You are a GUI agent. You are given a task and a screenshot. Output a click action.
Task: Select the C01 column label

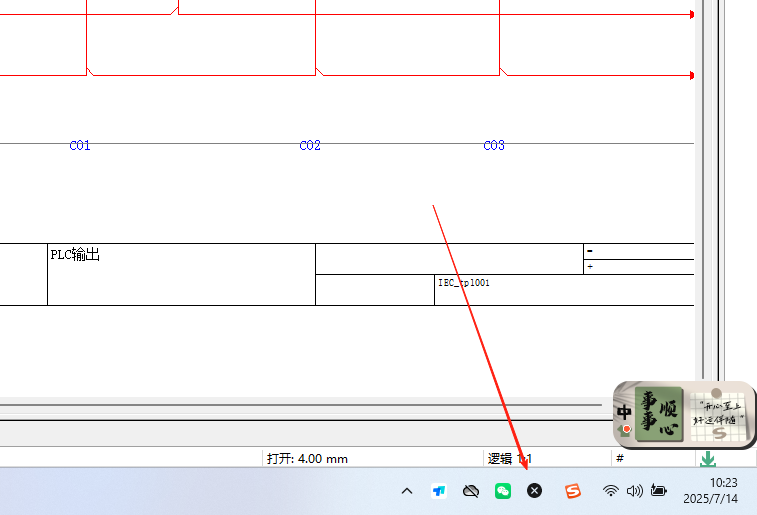pos(80,146)
